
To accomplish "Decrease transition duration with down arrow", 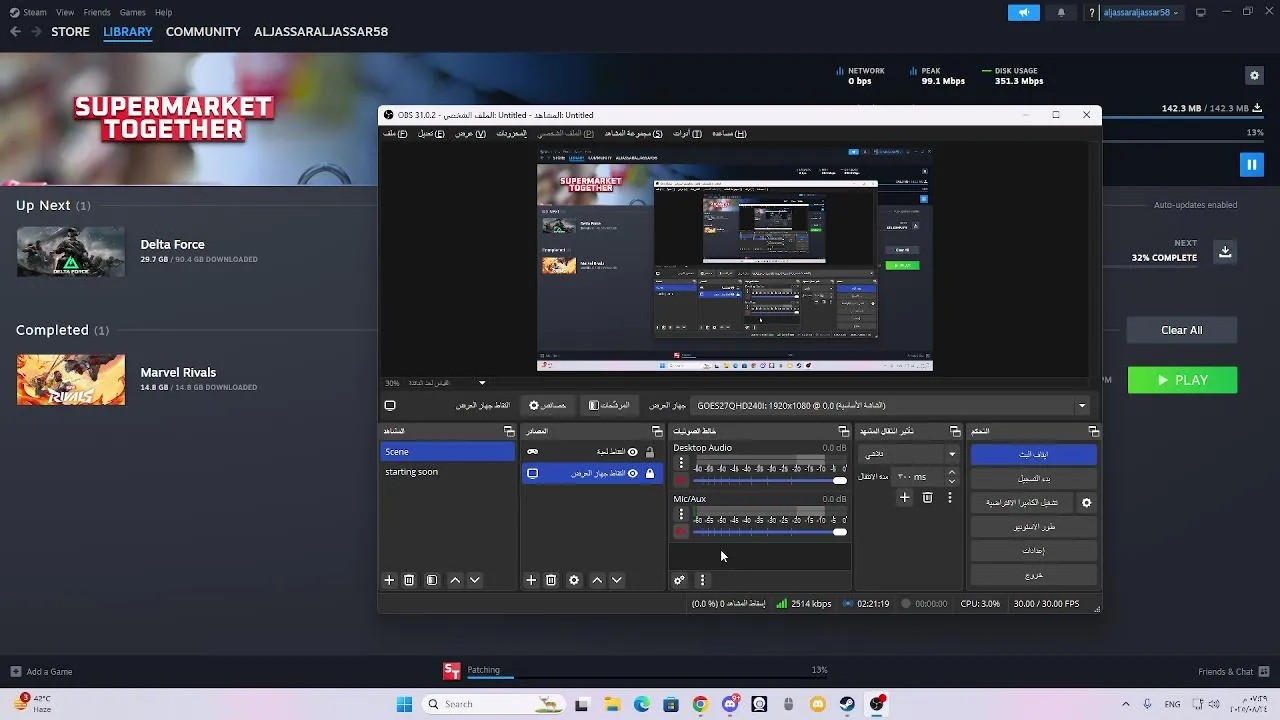I will pos(951,481).
